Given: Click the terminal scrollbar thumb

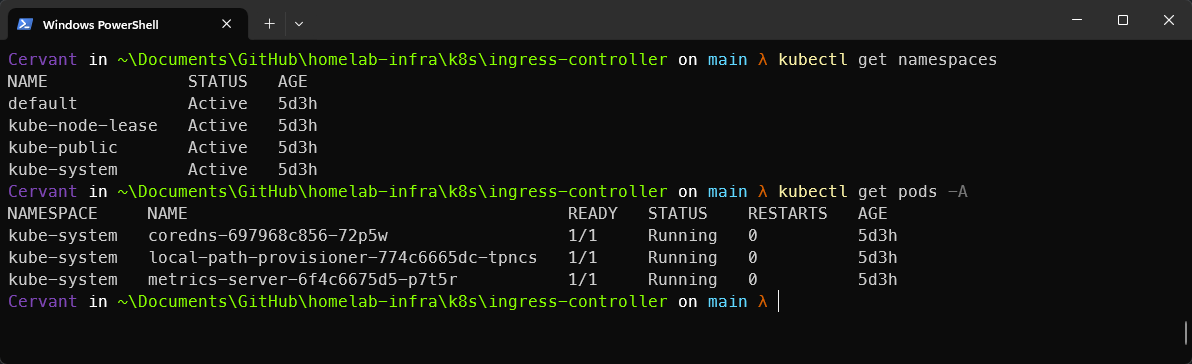Looking at the screenshot, I should [x=1186, y=332].
